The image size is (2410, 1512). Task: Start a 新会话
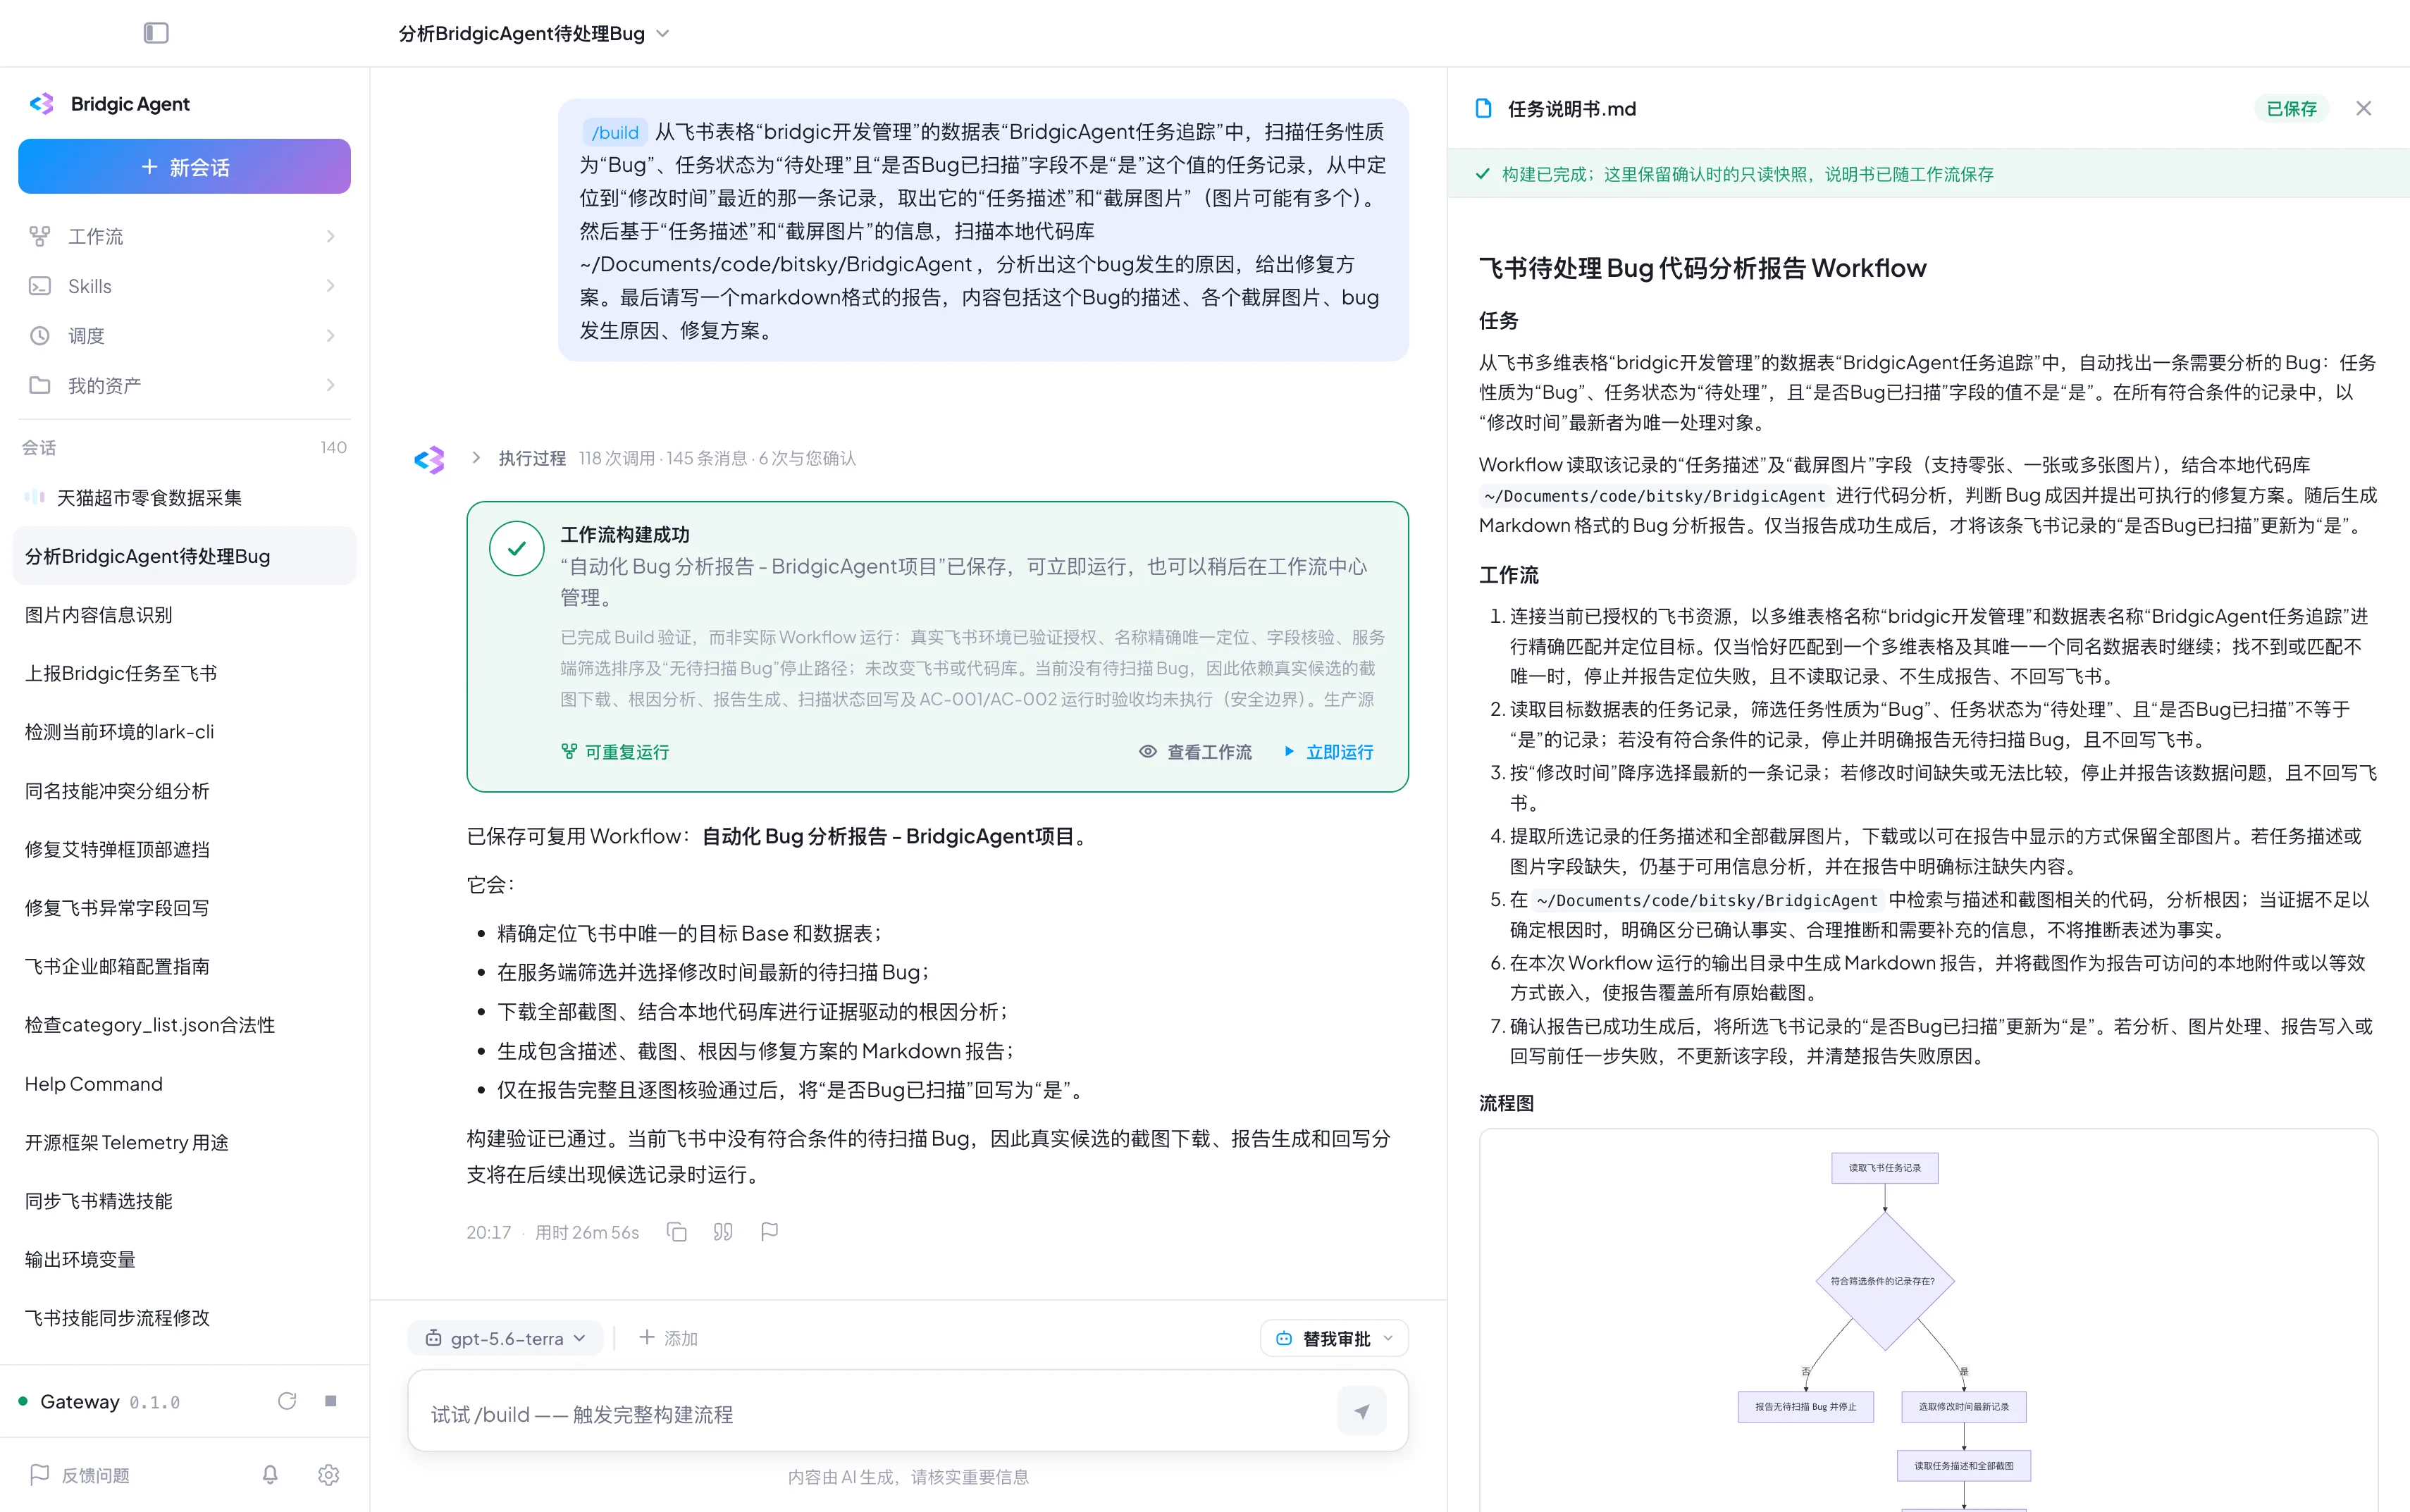pos(185,166)
